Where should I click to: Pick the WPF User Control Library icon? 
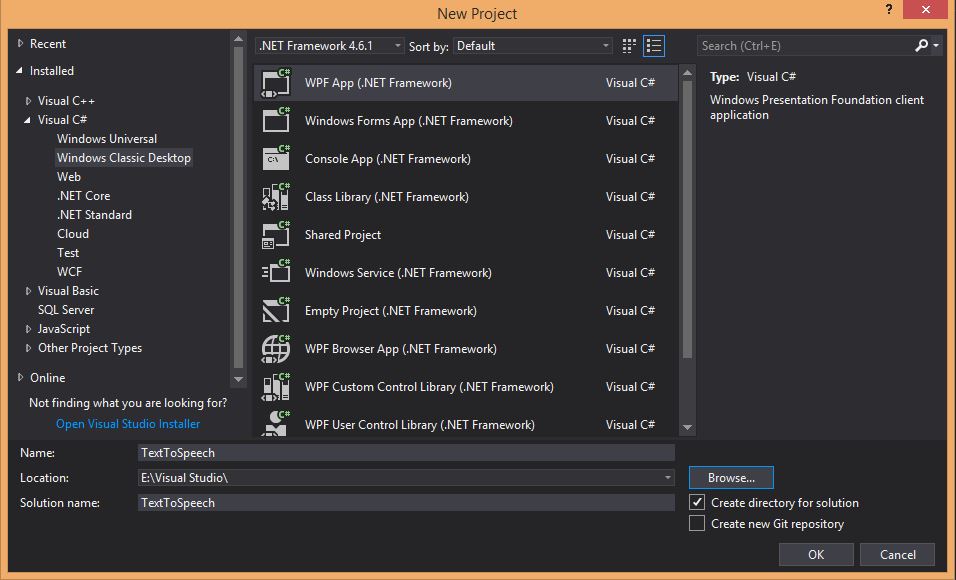[x=276, y=423]
